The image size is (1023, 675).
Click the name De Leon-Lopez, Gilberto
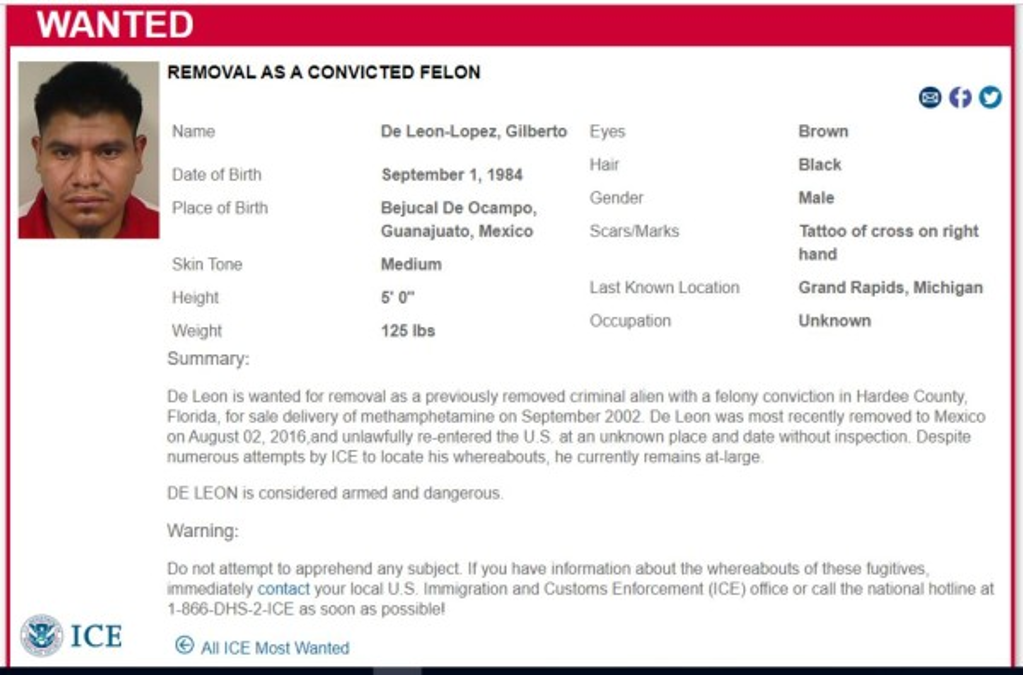pyautogui.click(x=473, y=131)
